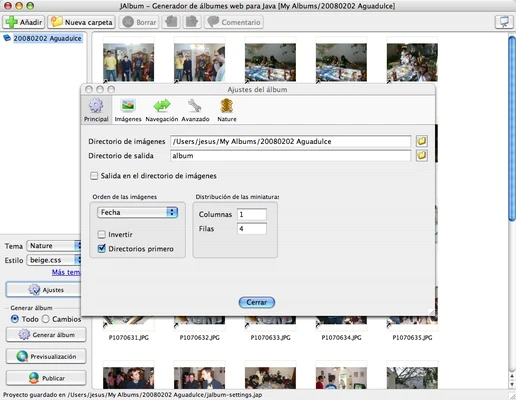Click the Cerrar button
516x400 pixels.
click(257, 302)
